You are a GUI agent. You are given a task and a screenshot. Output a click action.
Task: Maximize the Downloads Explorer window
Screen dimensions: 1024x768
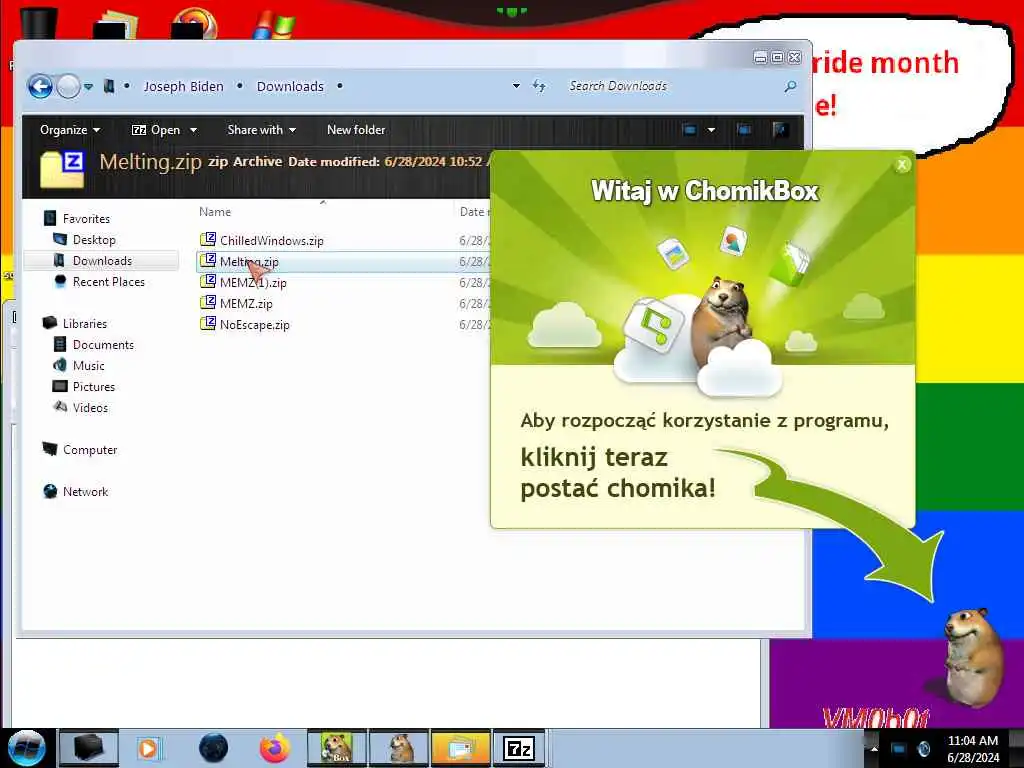pos(777,57)
